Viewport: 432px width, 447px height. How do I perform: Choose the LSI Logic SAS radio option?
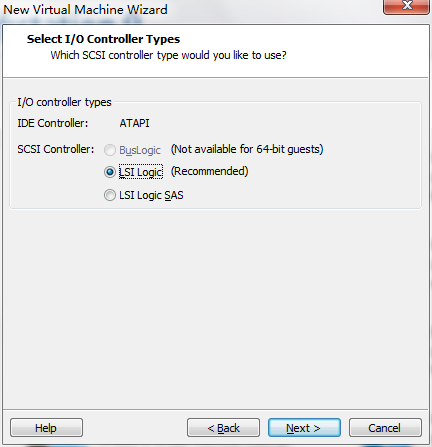tap(110, 195)
